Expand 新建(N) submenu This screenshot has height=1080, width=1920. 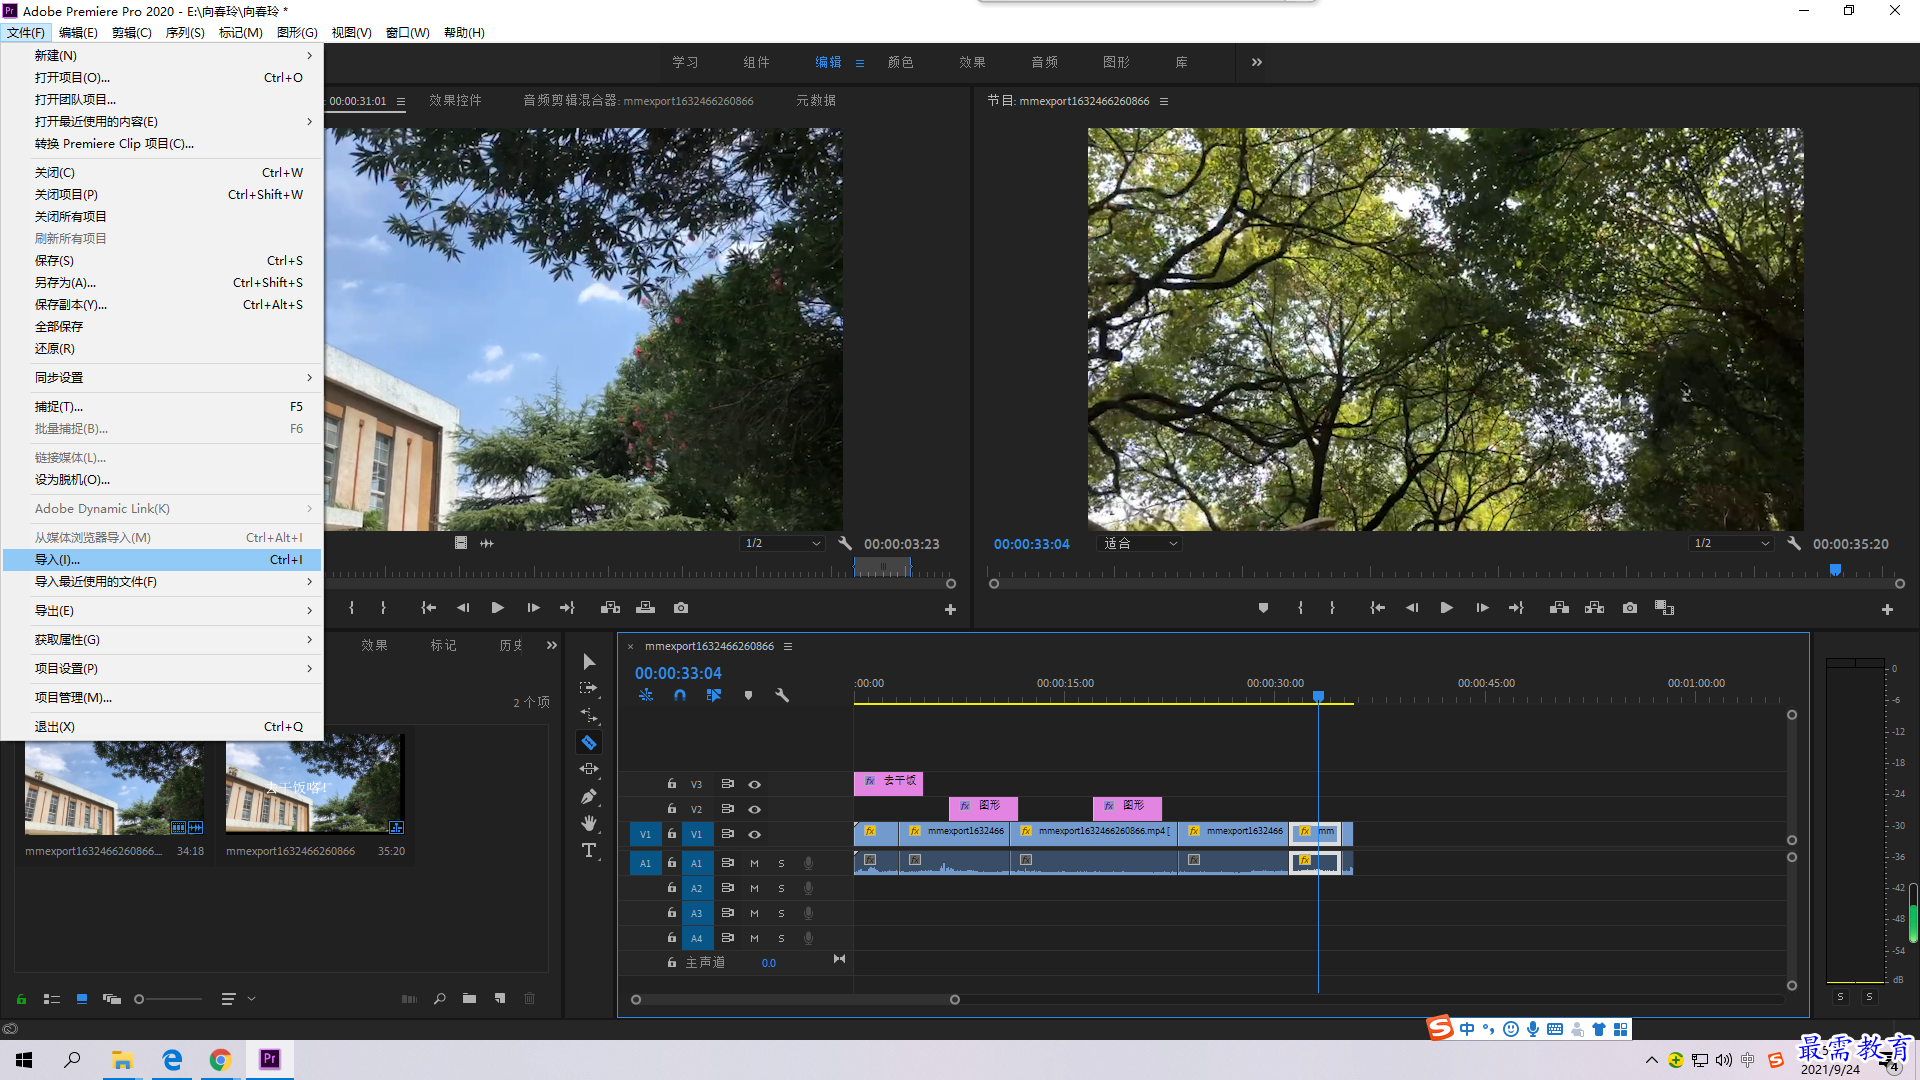coord(161,55)
